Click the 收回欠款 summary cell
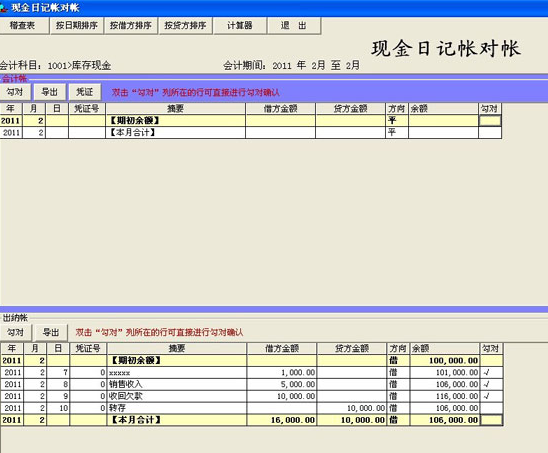The width and height of the screenshot is (548, 453). coord(177,396)
